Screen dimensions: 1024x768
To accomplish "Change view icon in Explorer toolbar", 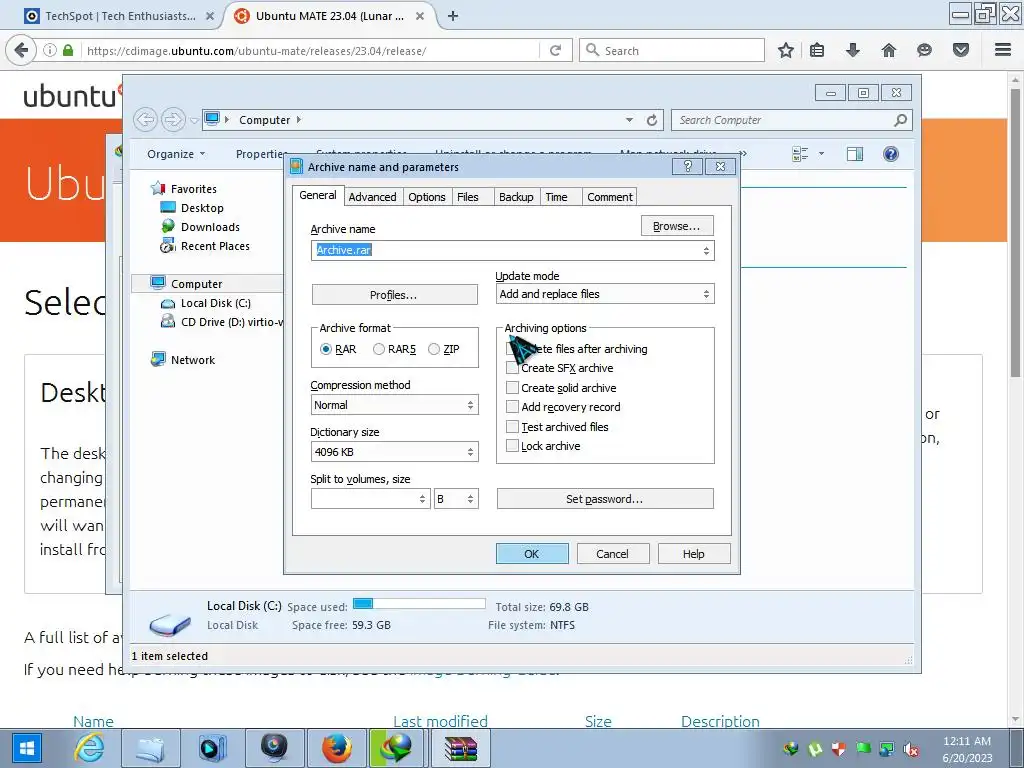I will [x=800, y=154].
